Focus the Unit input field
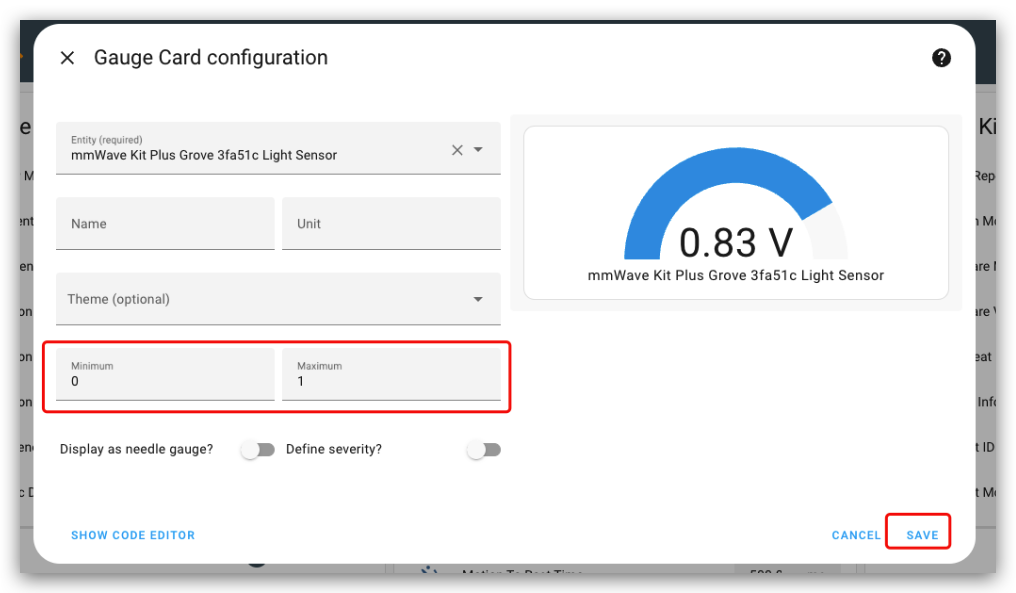Viewport: 1016px width, 593px height. [391, 224]
